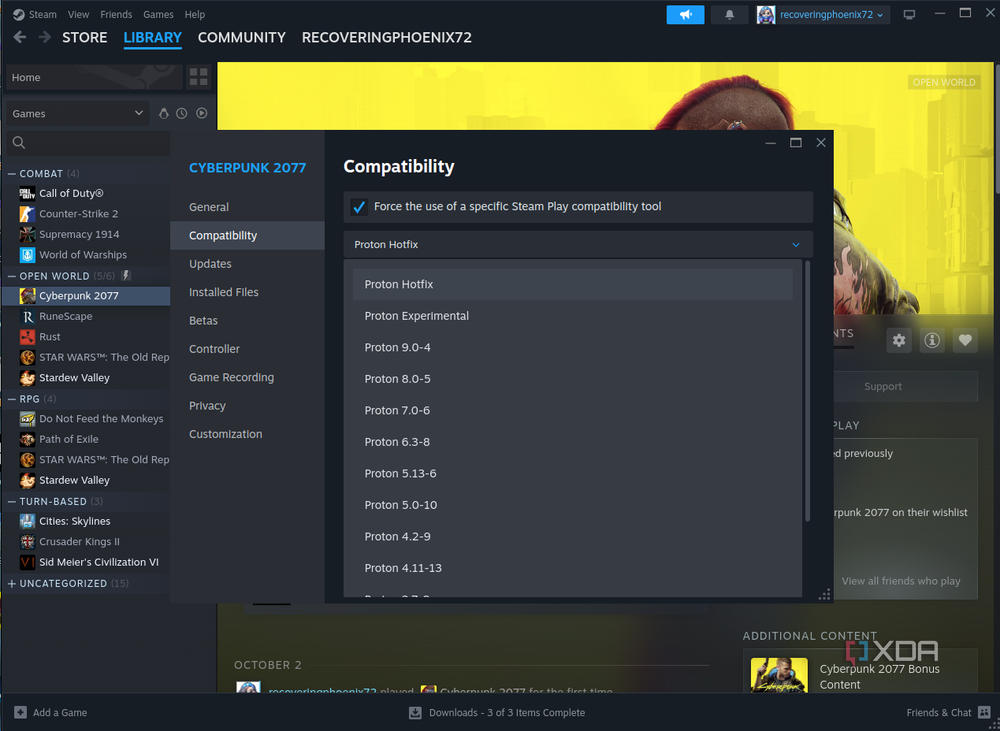Choose Proton 8.0-5 from the list

tap(572, 379)
